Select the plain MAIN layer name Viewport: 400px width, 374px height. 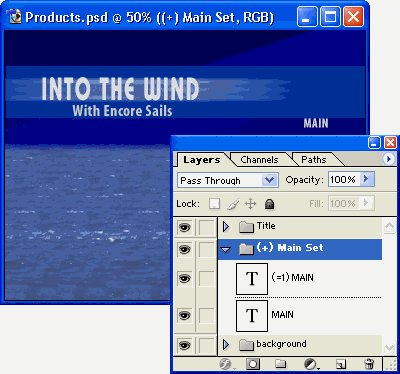282,315
